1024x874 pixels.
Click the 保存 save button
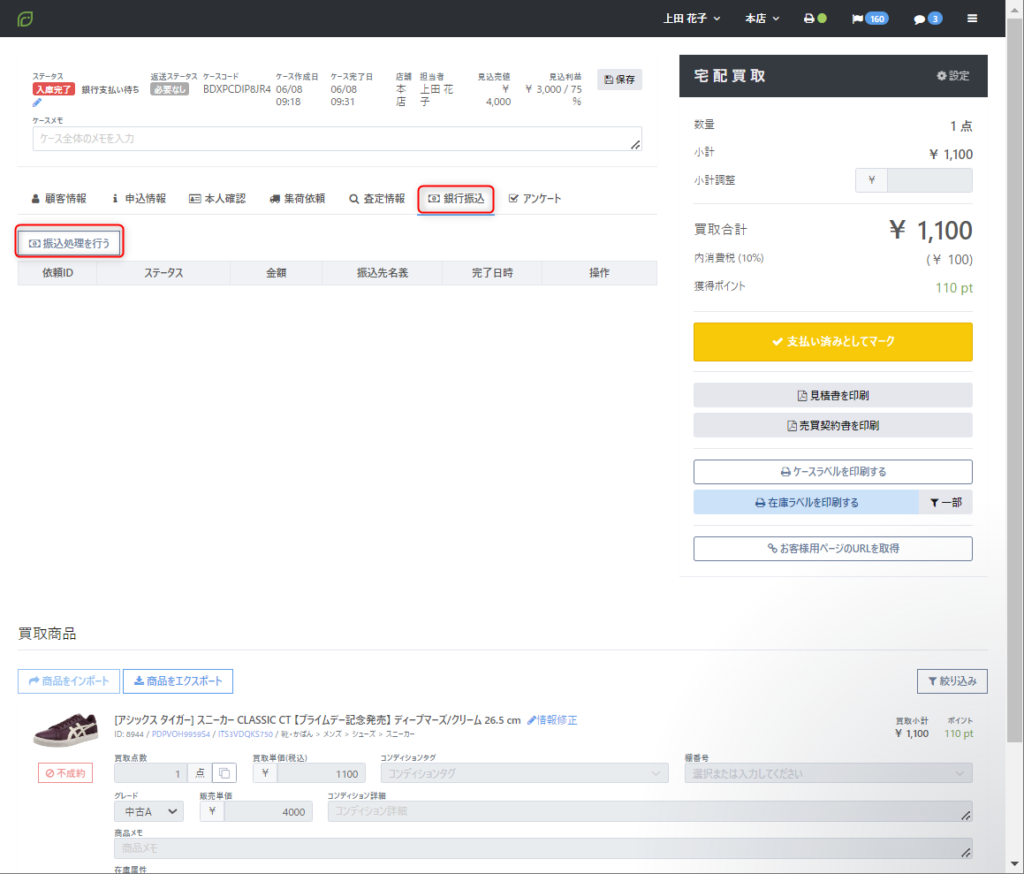click(x=619, y=80)
